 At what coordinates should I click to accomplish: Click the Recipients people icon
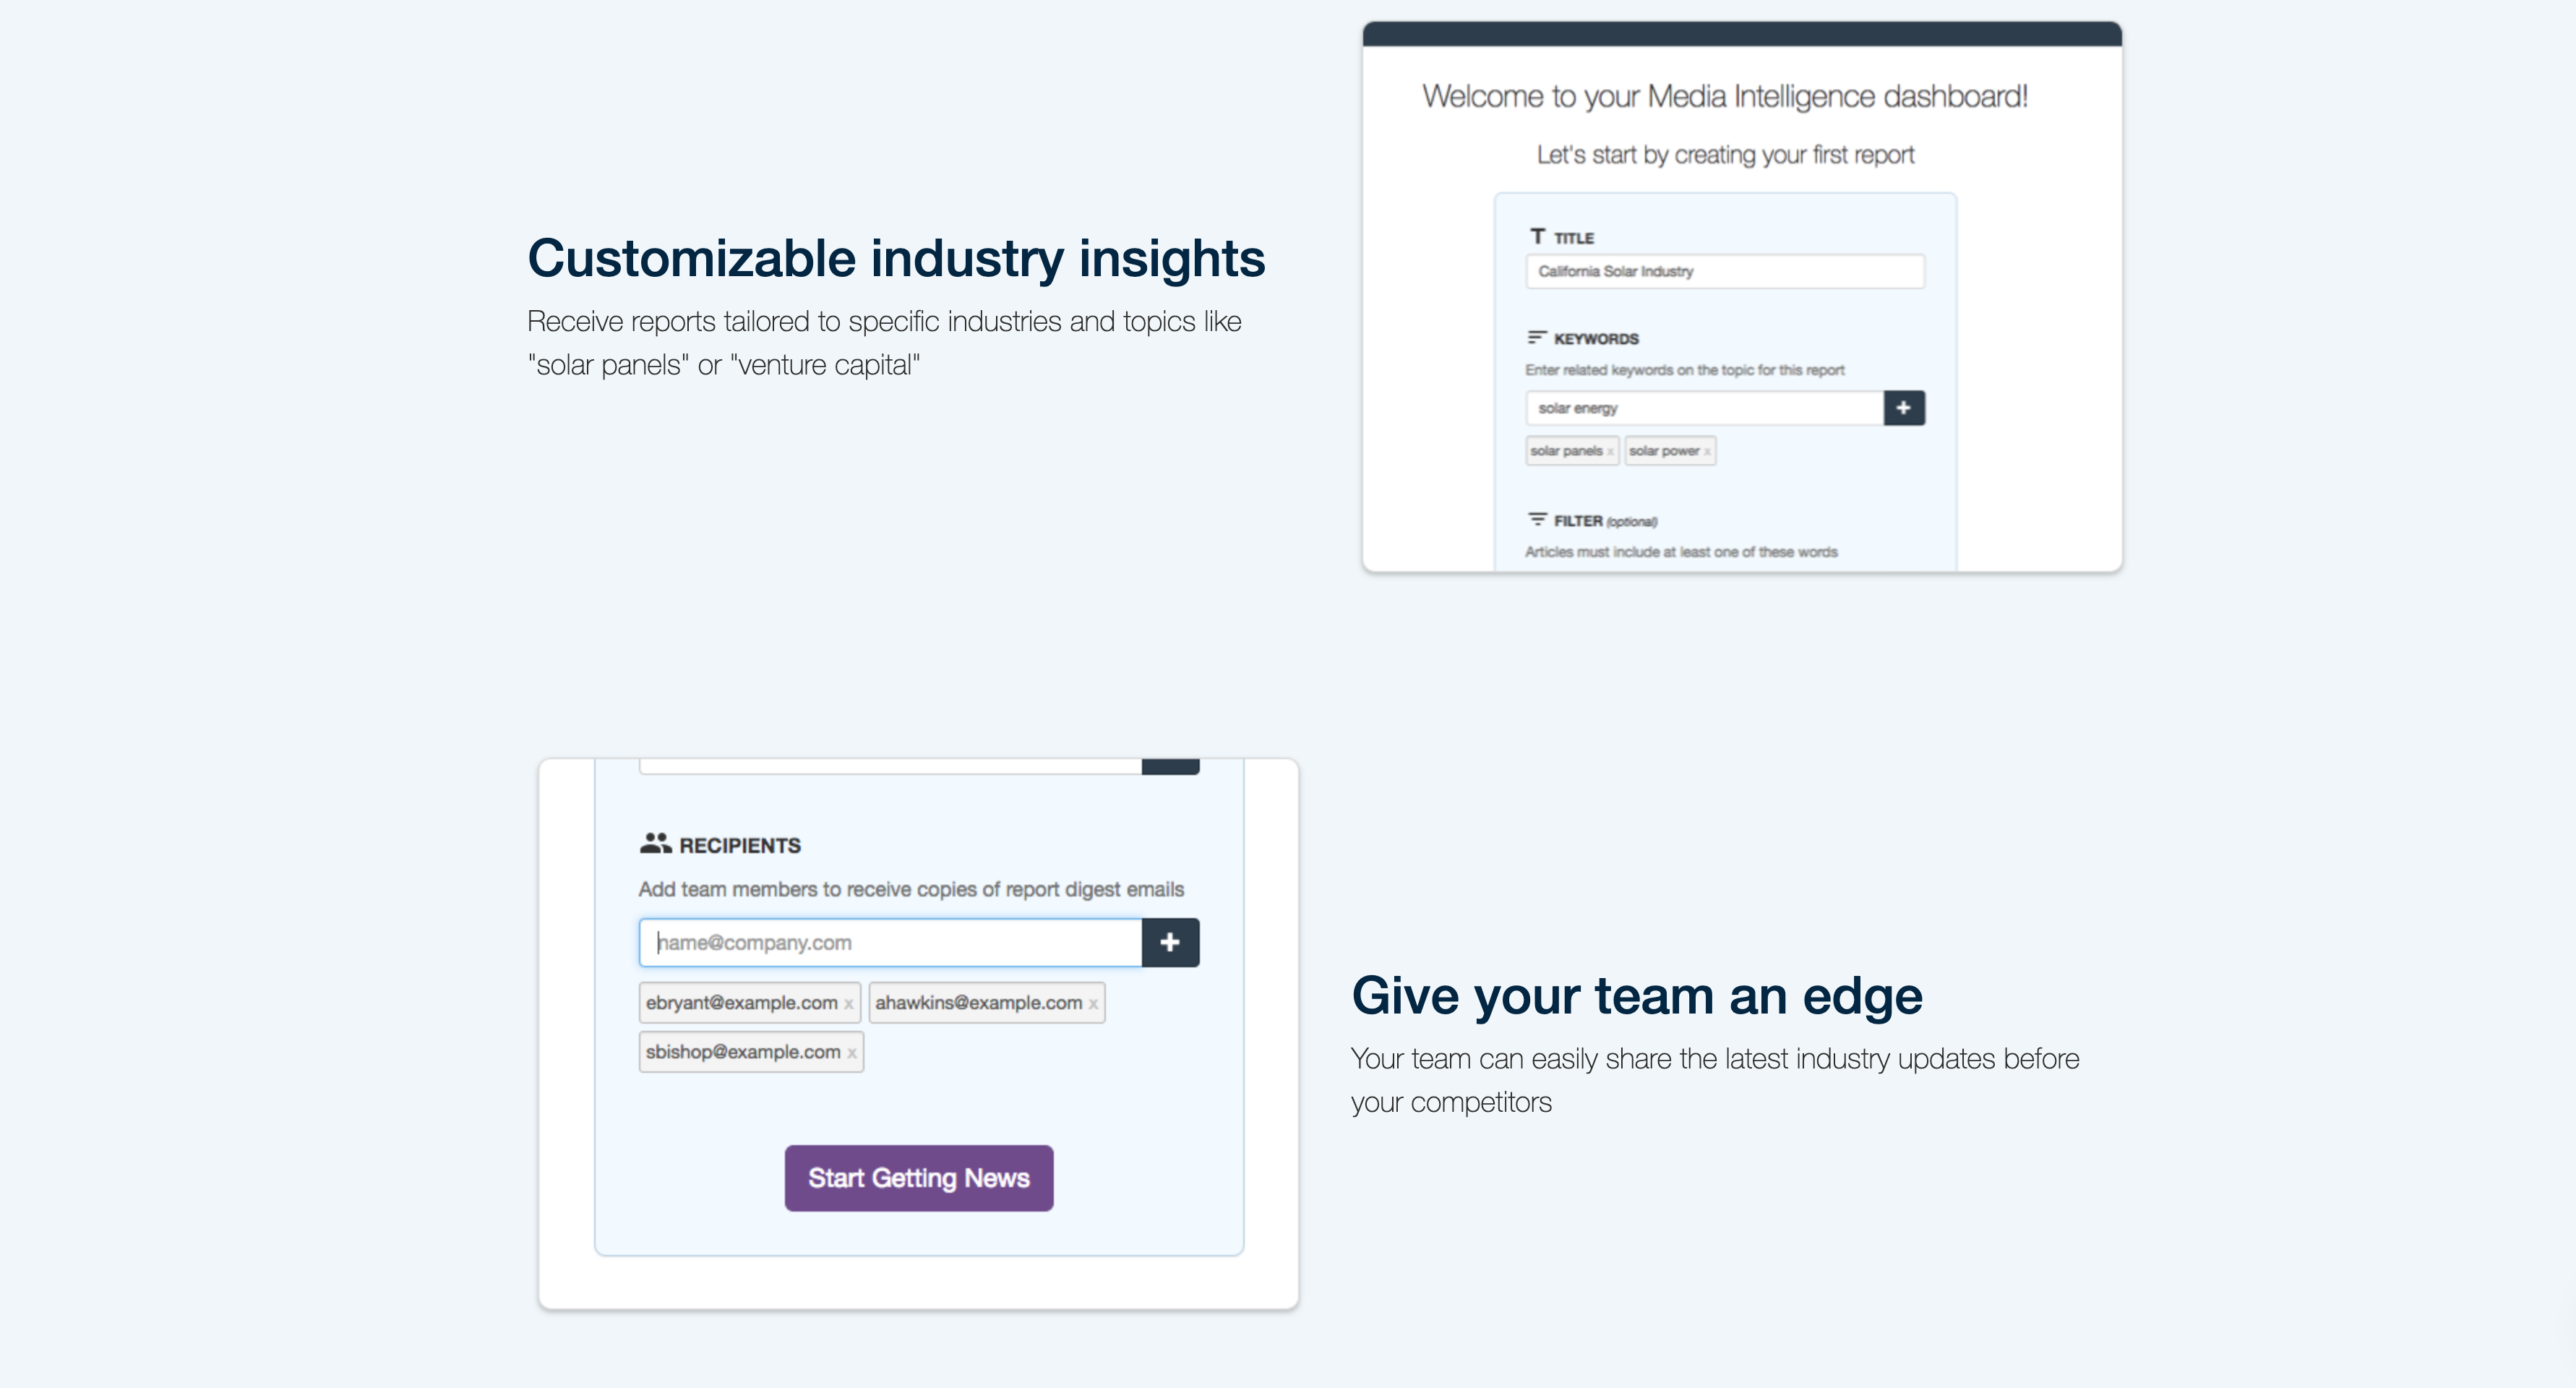pos(655,843)
